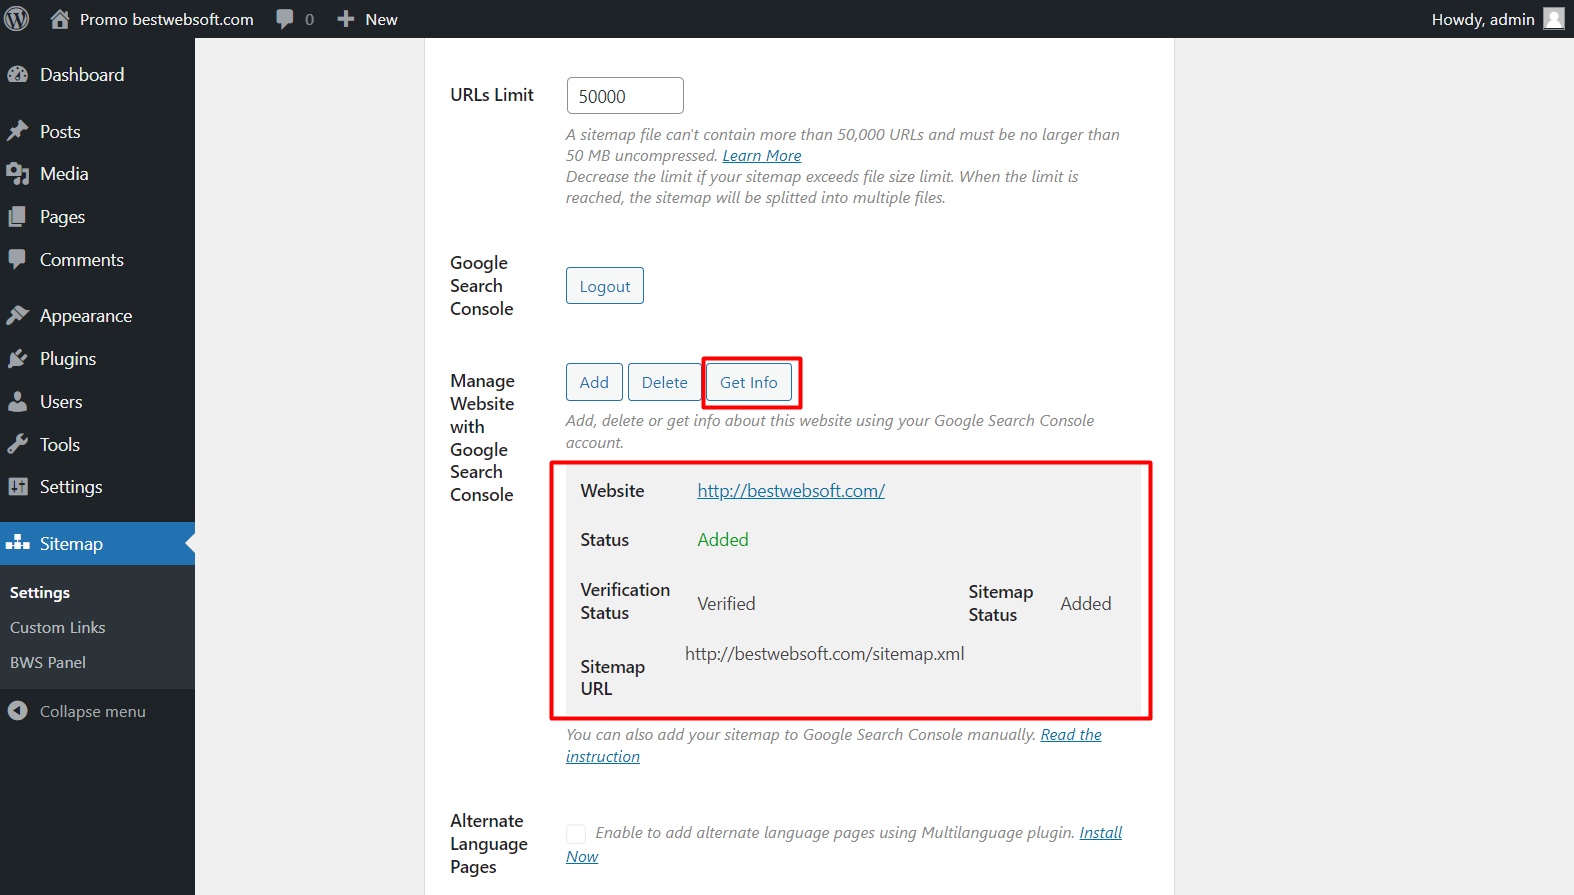The height and width of the screenshot is (895, 1574).
Task: Click the Verified status text
Action: coord(726,604)
